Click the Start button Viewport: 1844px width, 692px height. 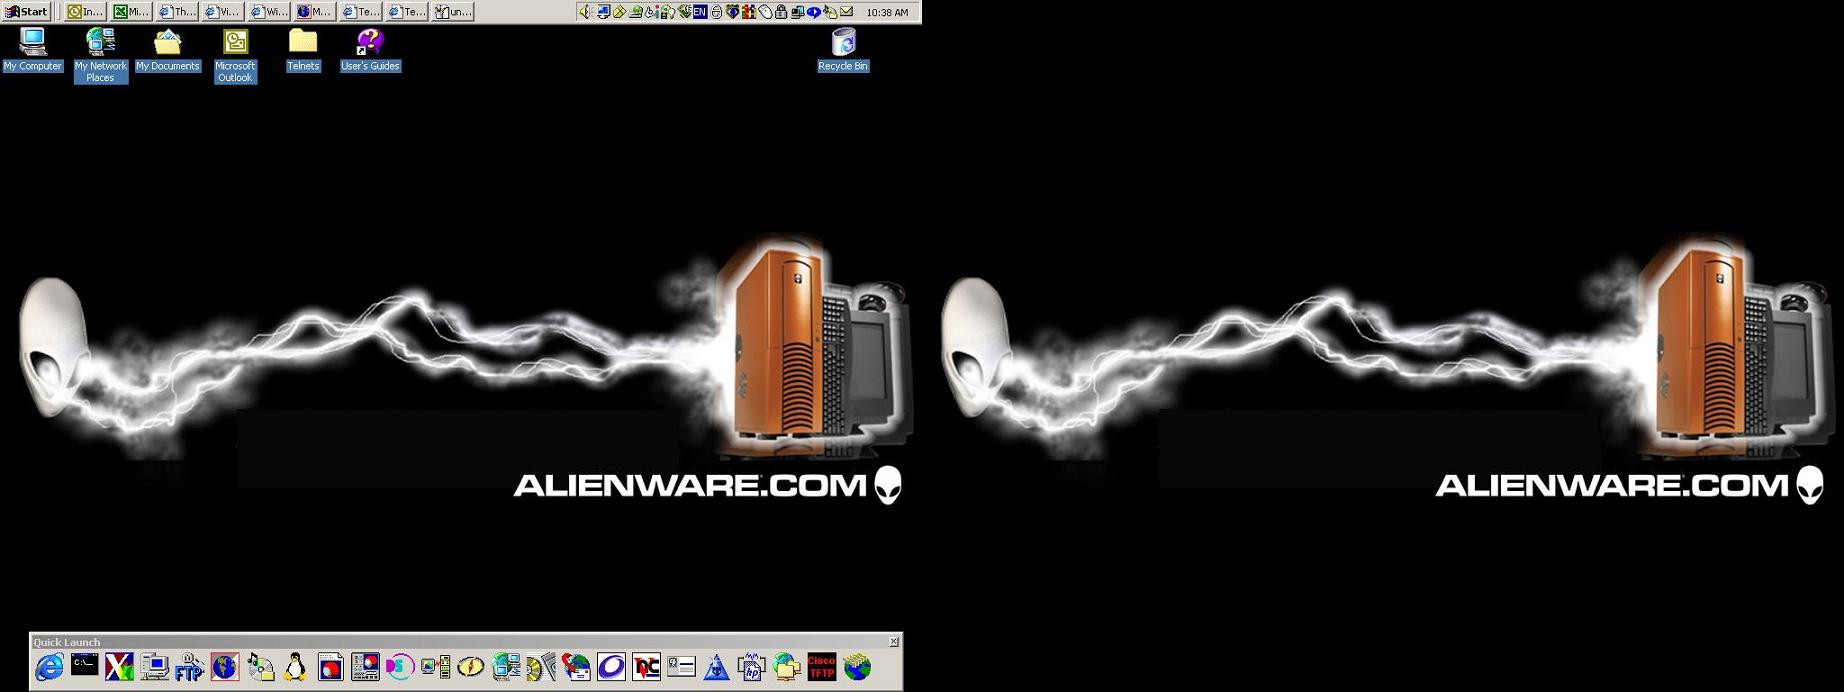(27, 12)
